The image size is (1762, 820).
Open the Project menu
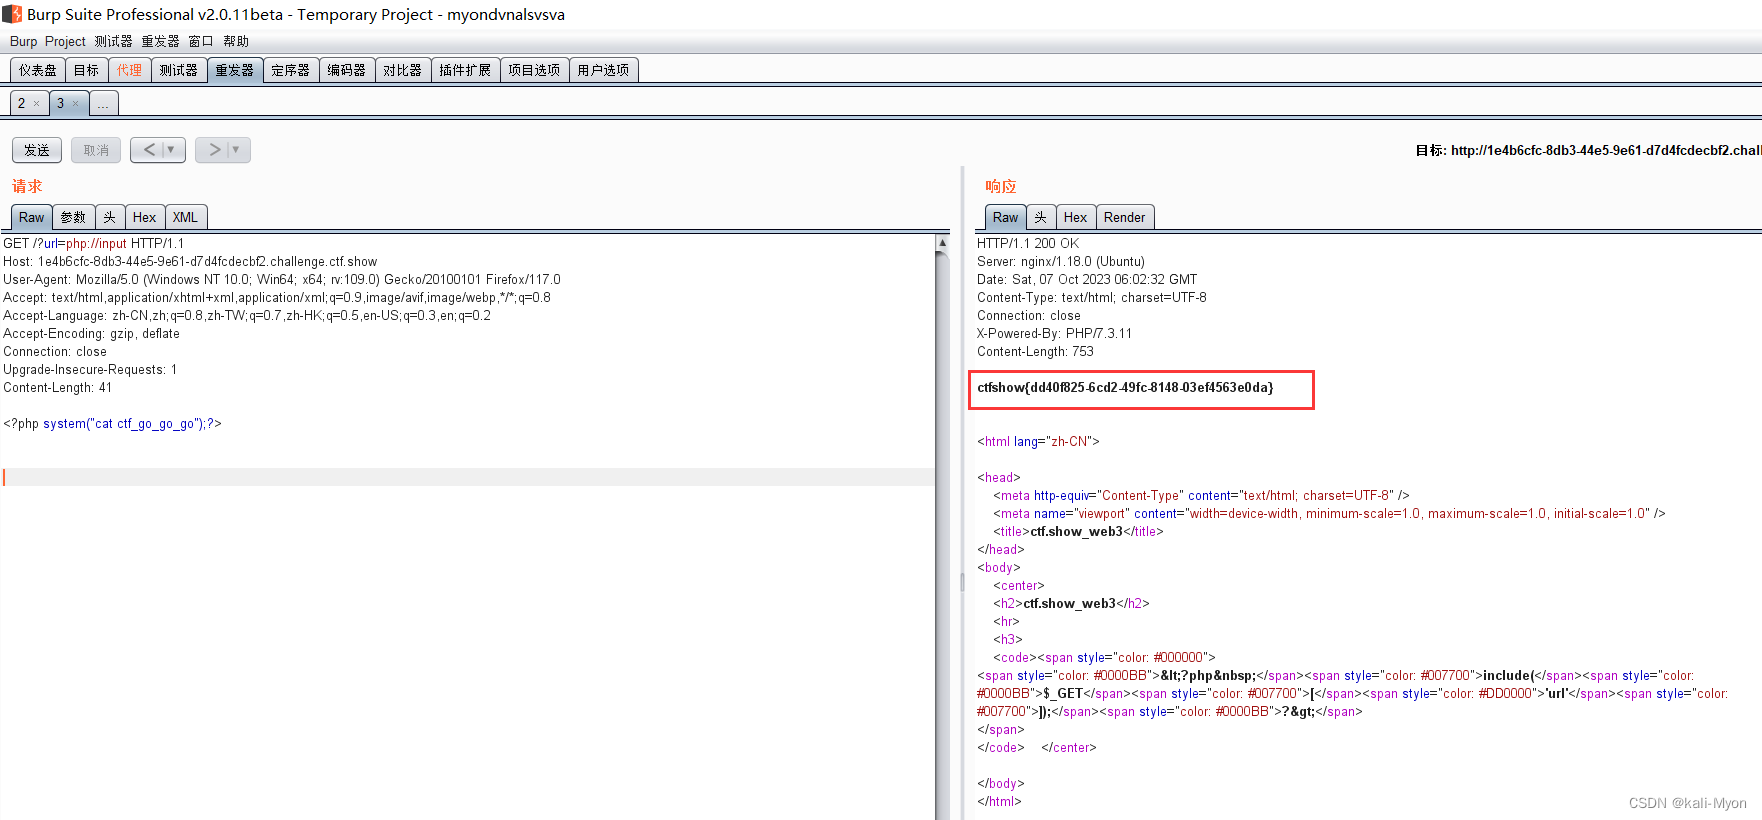point(65,41)
